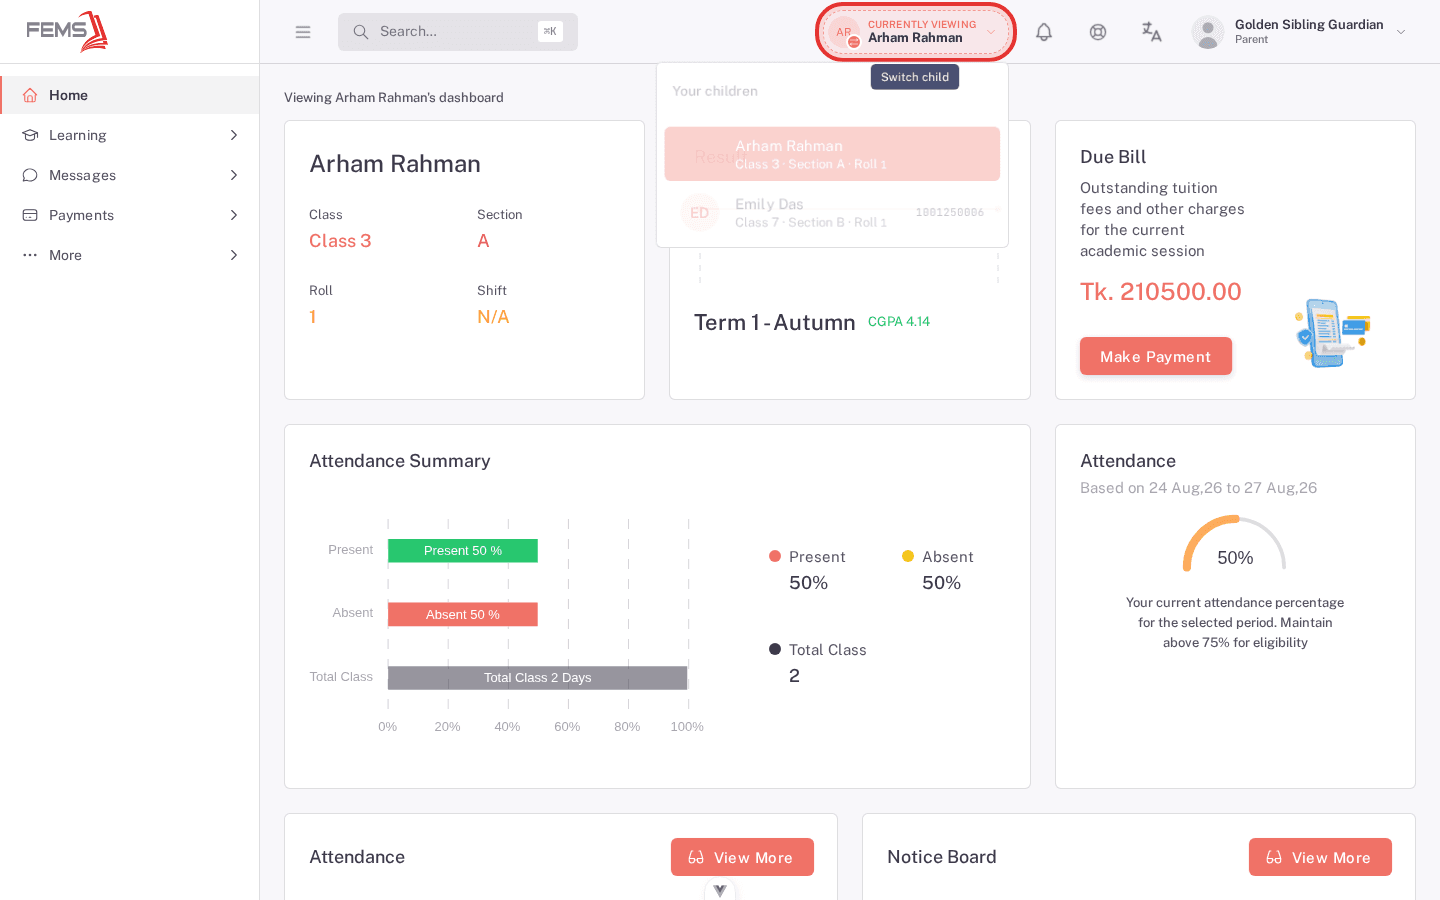This screenshot has height=900, width=1440.
Task: Click the Total Class 2 Days bar
Action: [538, 678]
